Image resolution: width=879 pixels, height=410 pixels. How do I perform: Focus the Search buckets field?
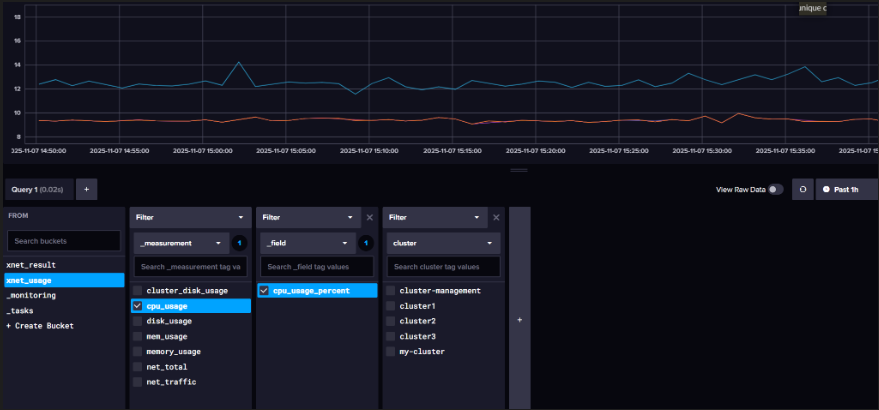64,241
